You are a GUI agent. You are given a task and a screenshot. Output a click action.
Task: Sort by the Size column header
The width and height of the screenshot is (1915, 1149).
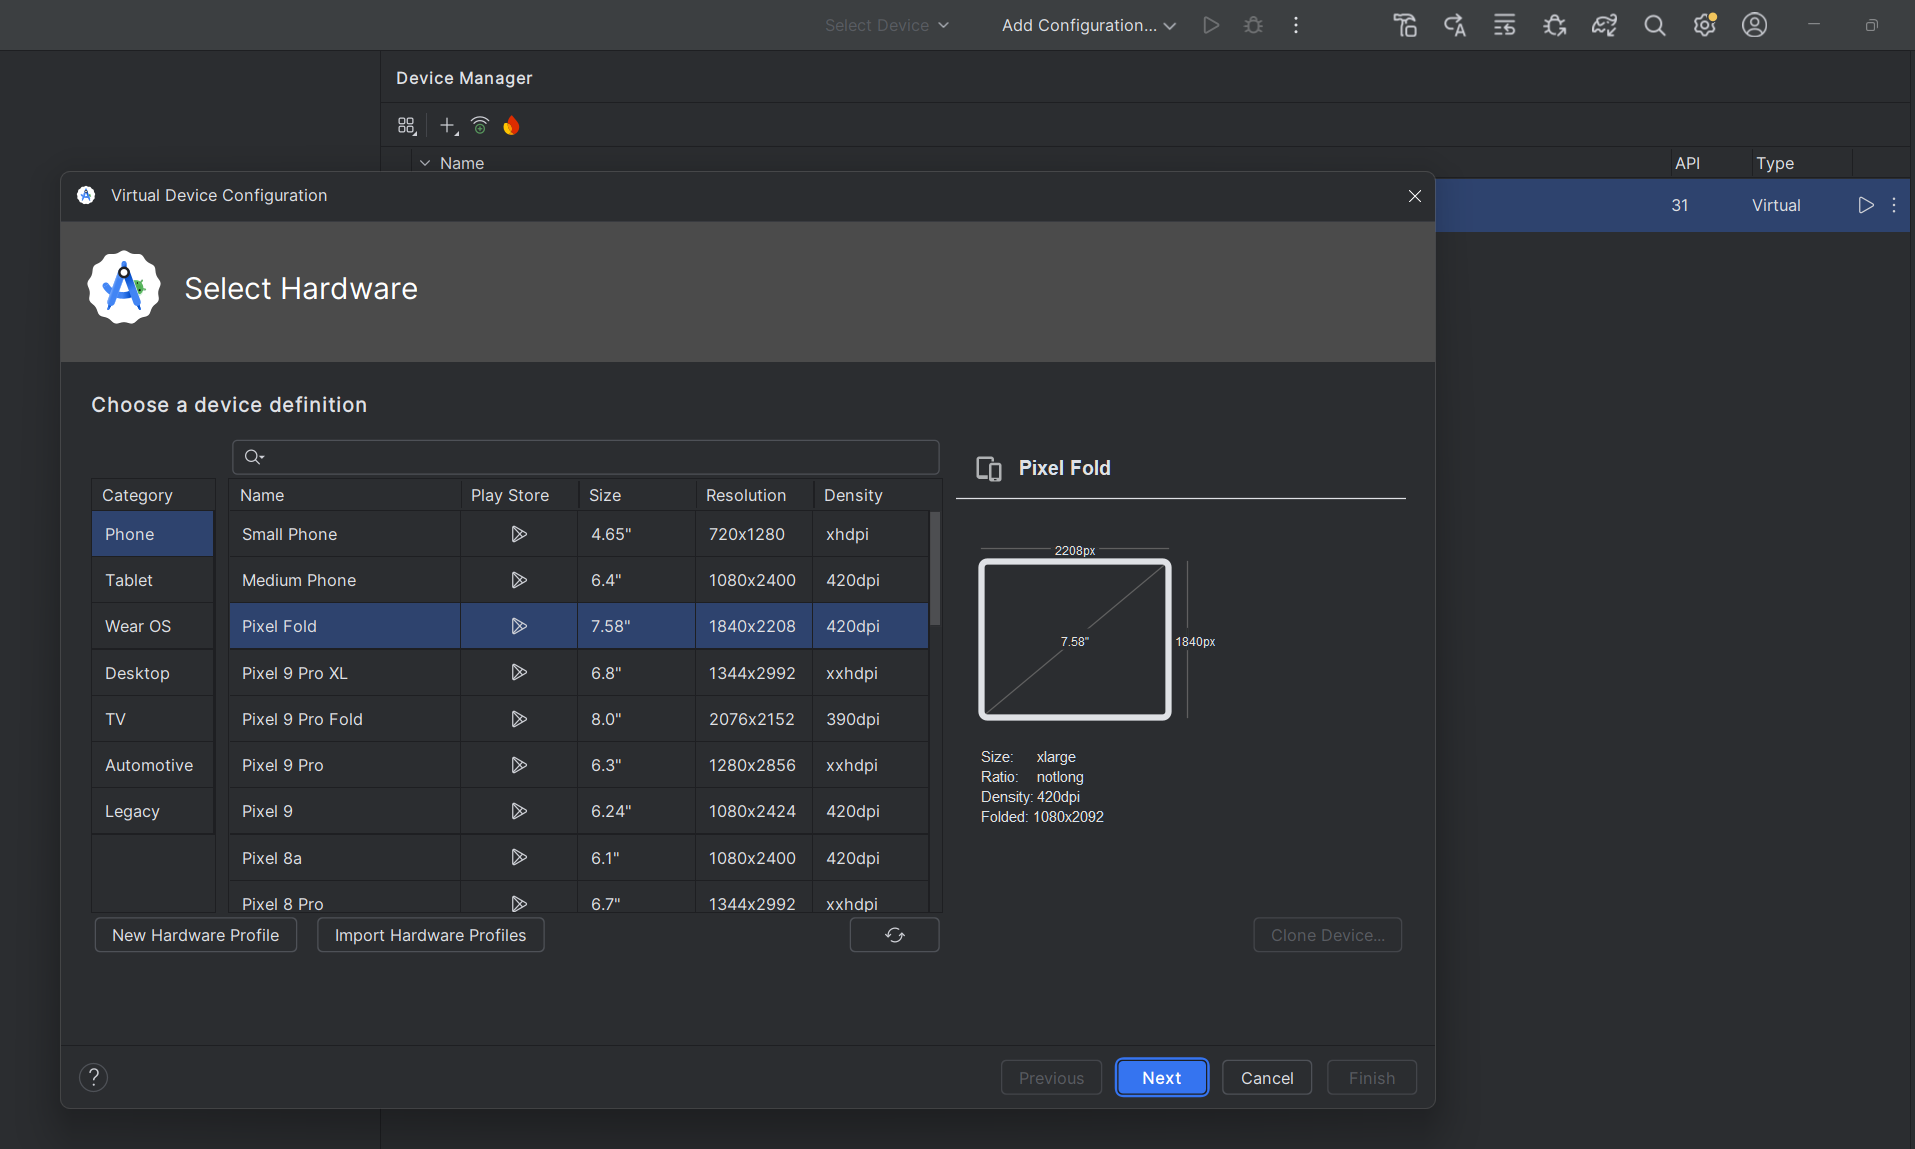636,495
